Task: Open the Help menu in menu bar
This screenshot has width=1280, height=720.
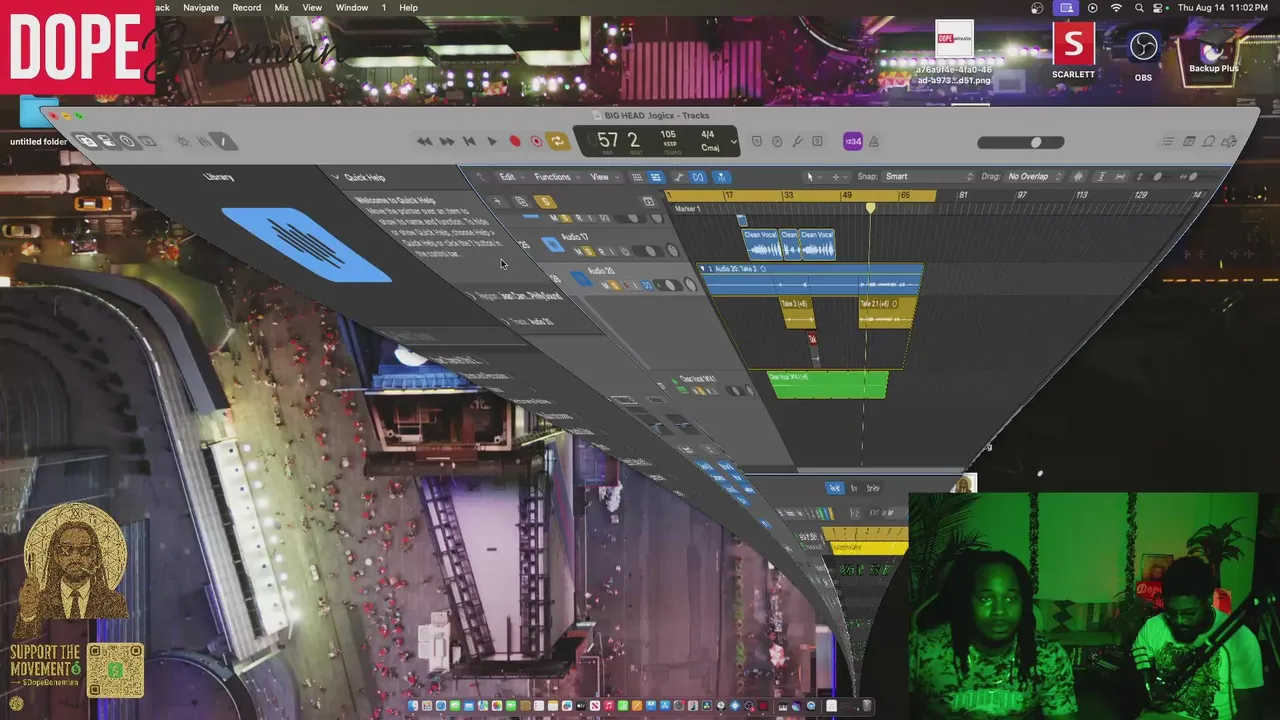Action: click(408, 7)
